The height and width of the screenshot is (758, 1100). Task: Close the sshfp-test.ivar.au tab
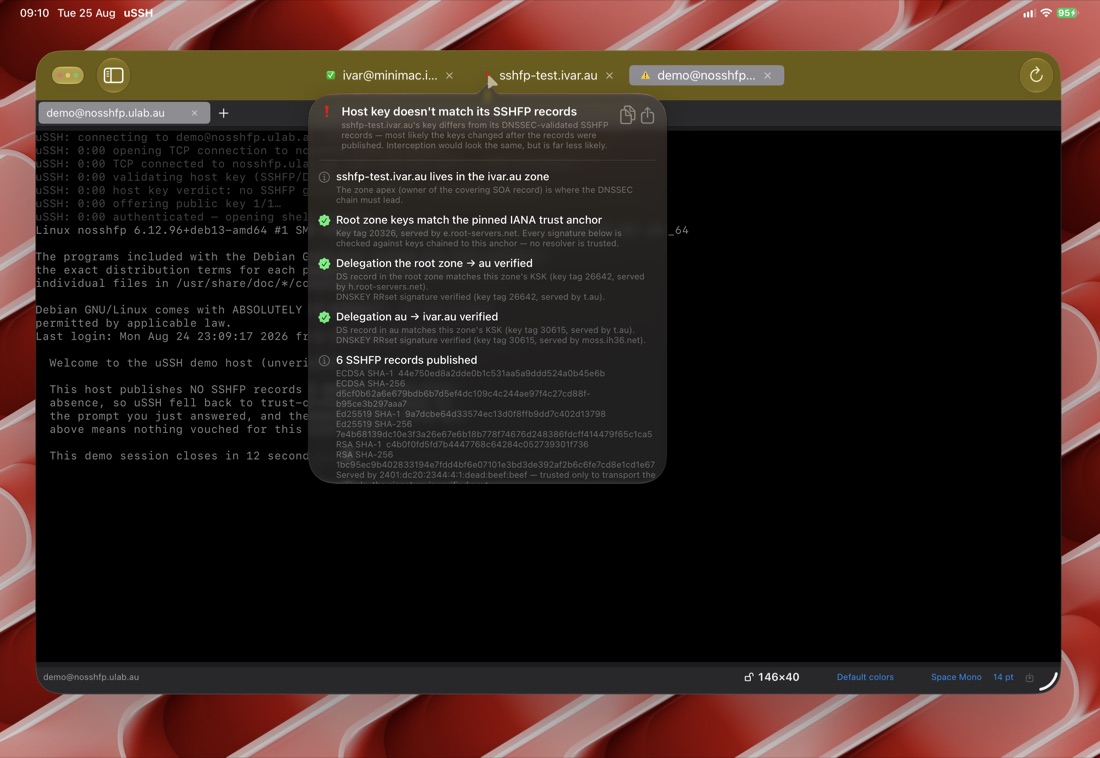coord(609,75)
